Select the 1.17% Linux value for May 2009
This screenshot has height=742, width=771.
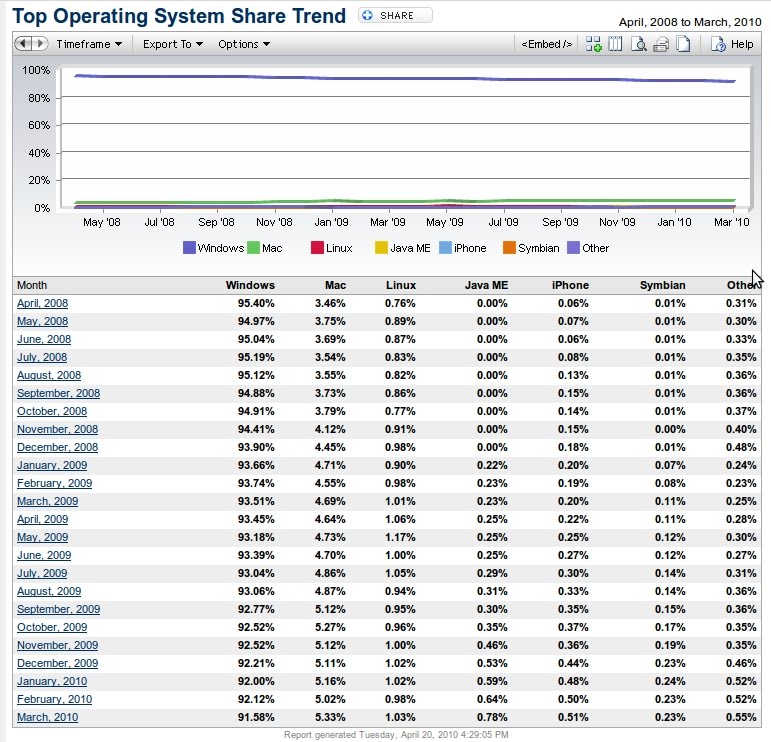400,537
